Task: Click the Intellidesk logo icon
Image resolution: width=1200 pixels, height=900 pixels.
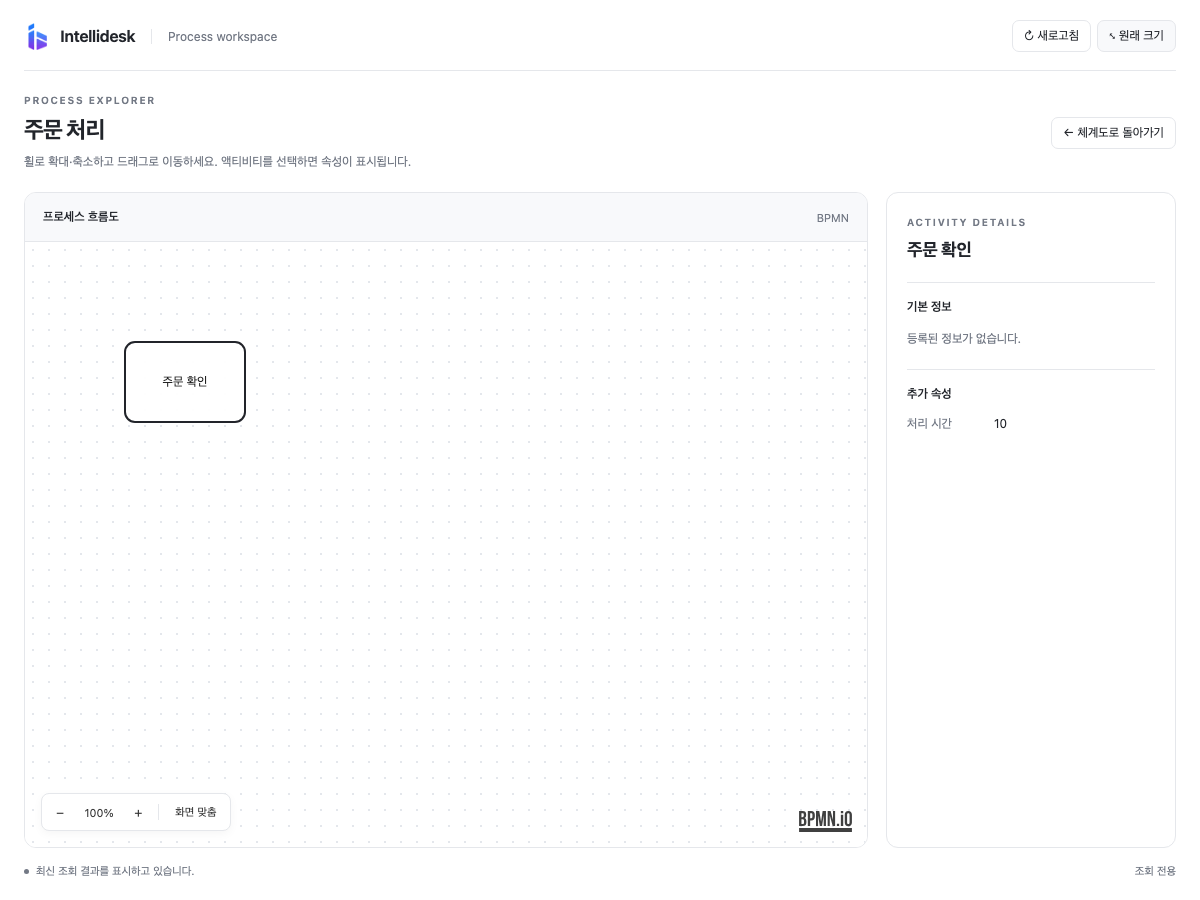Action: pyautogui.click(x=37, y=37)
